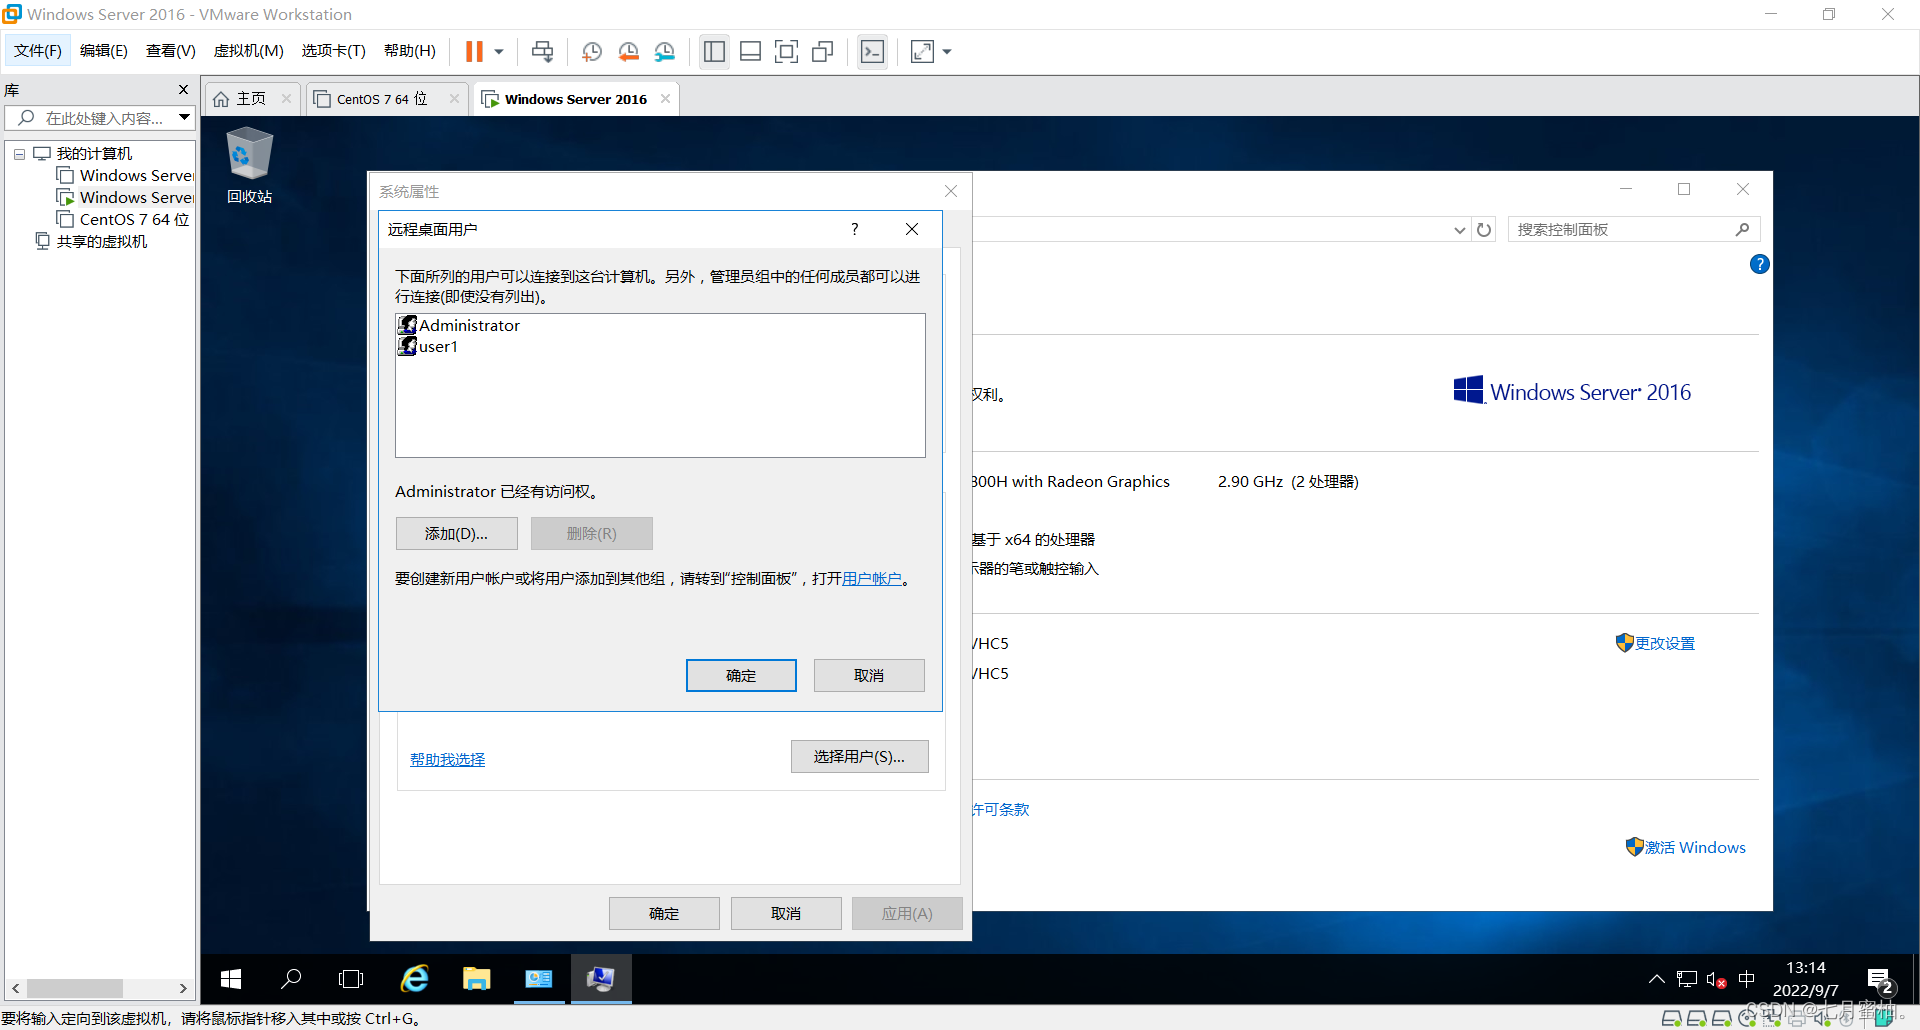This screenshot has width=1920, height=1030.
Task: Toggle the console view icon
Action: pyautogui.click(x=872, y=51)
